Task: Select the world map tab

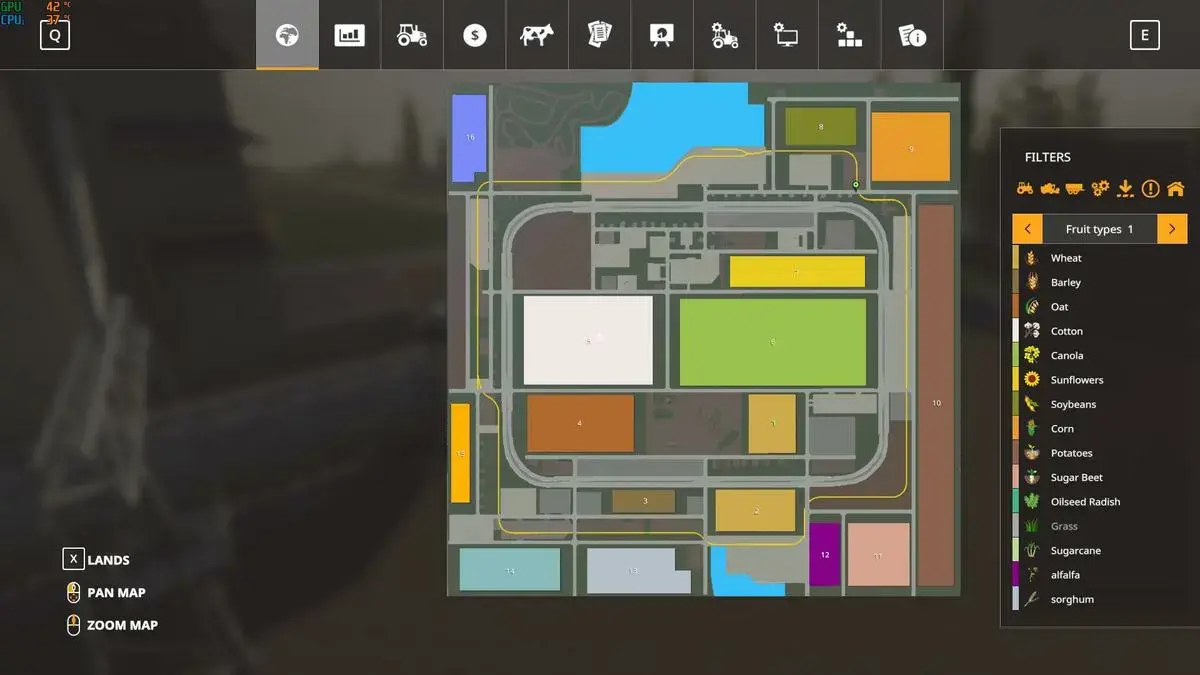Action: click(x=287, y=35)
